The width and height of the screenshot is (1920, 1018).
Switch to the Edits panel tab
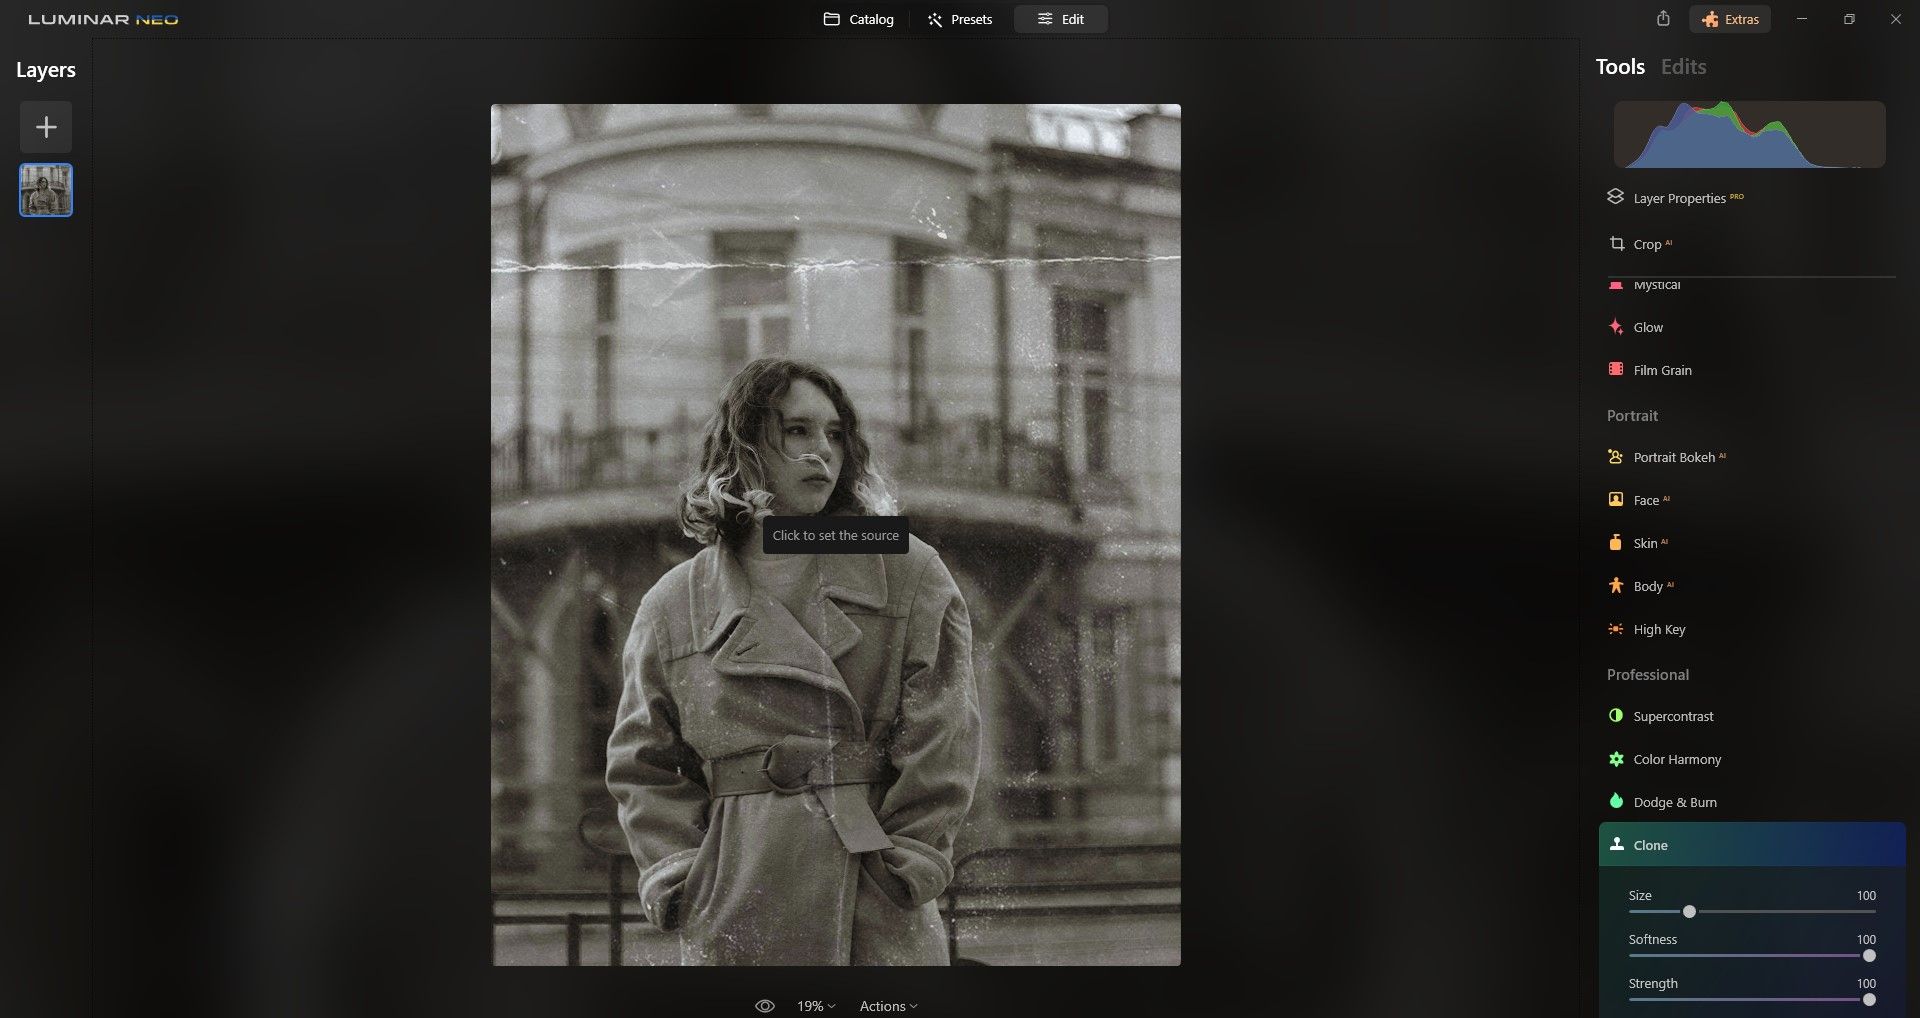coord(1684,67)
